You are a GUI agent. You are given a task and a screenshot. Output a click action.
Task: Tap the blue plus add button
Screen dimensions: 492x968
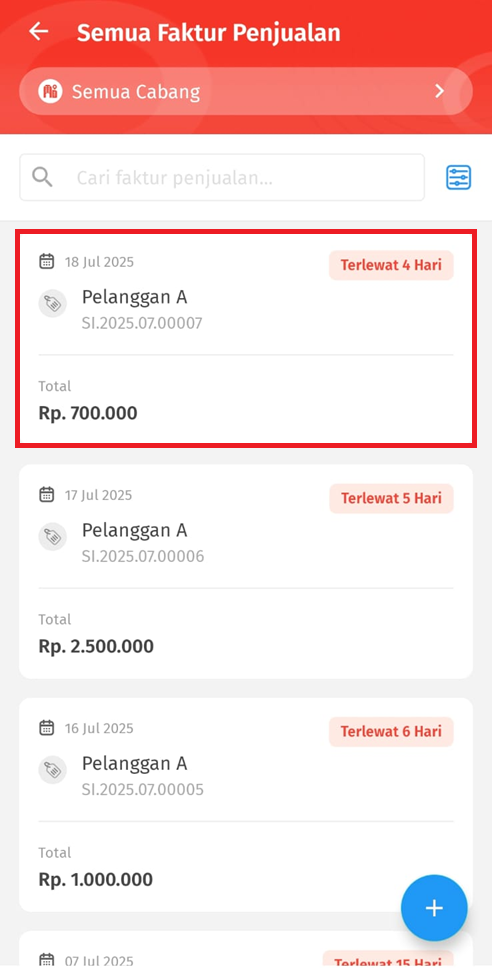[434, 908]
